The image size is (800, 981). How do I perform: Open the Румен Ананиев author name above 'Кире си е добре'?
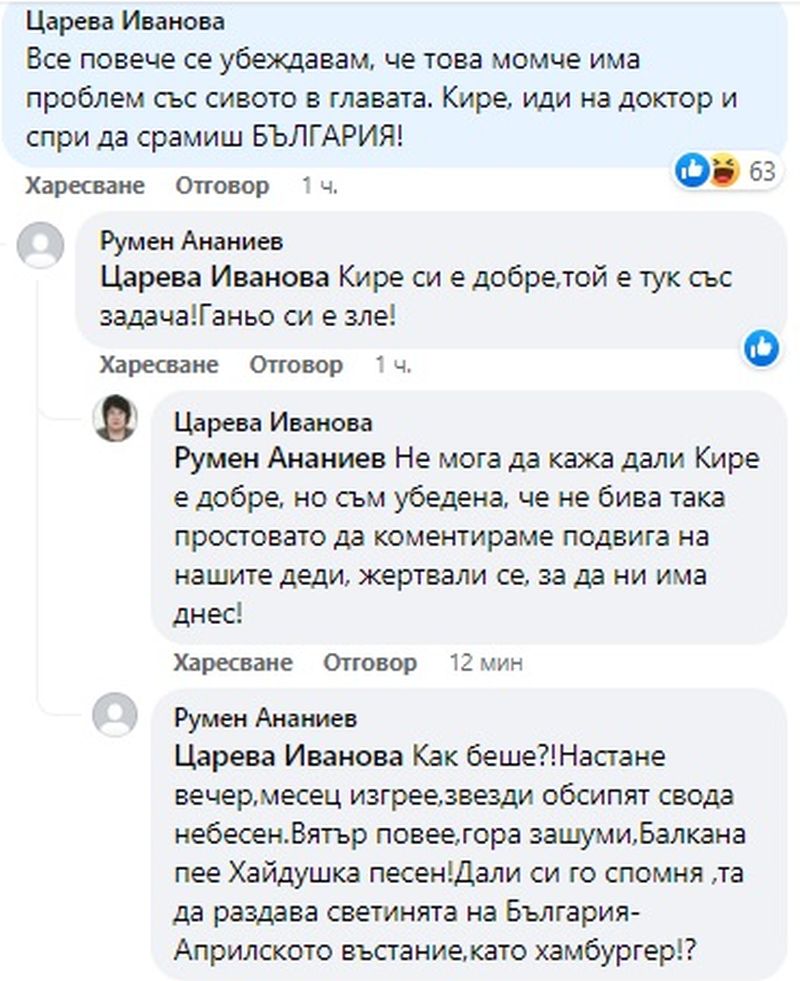[x=191, y=240]
